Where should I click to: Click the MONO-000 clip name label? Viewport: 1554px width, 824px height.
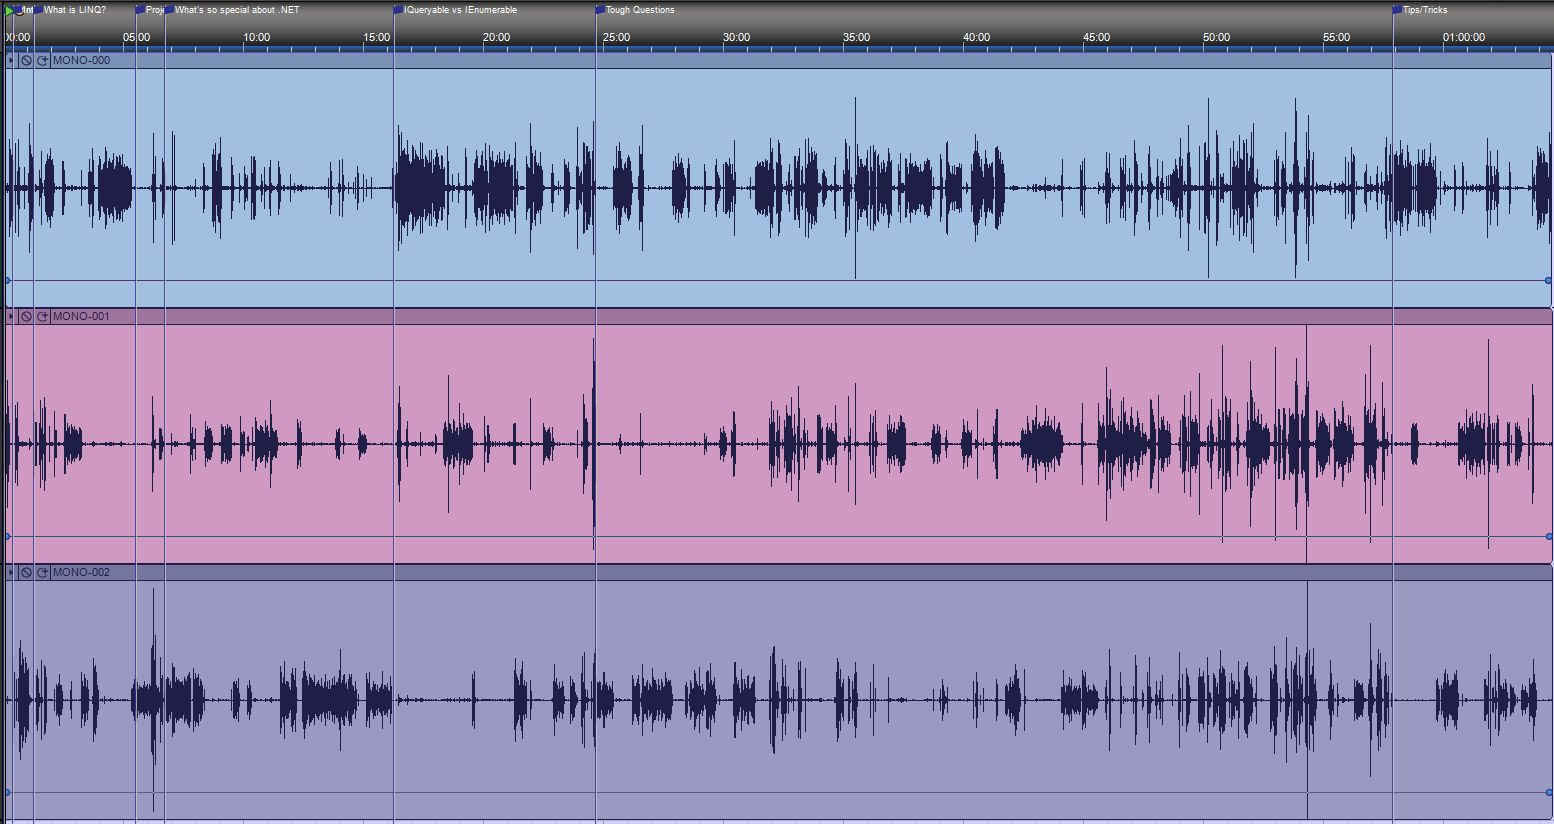coord(81,60)
